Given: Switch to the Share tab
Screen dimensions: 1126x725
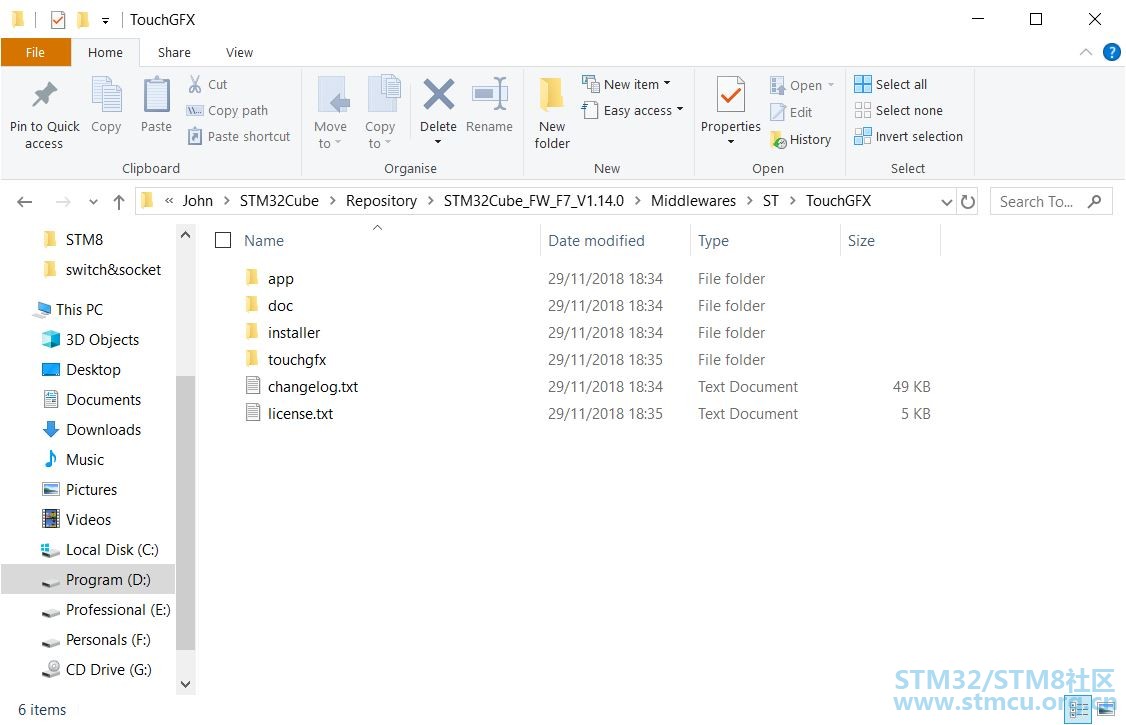Looking at the screenshot, I should tap(175, 52).
